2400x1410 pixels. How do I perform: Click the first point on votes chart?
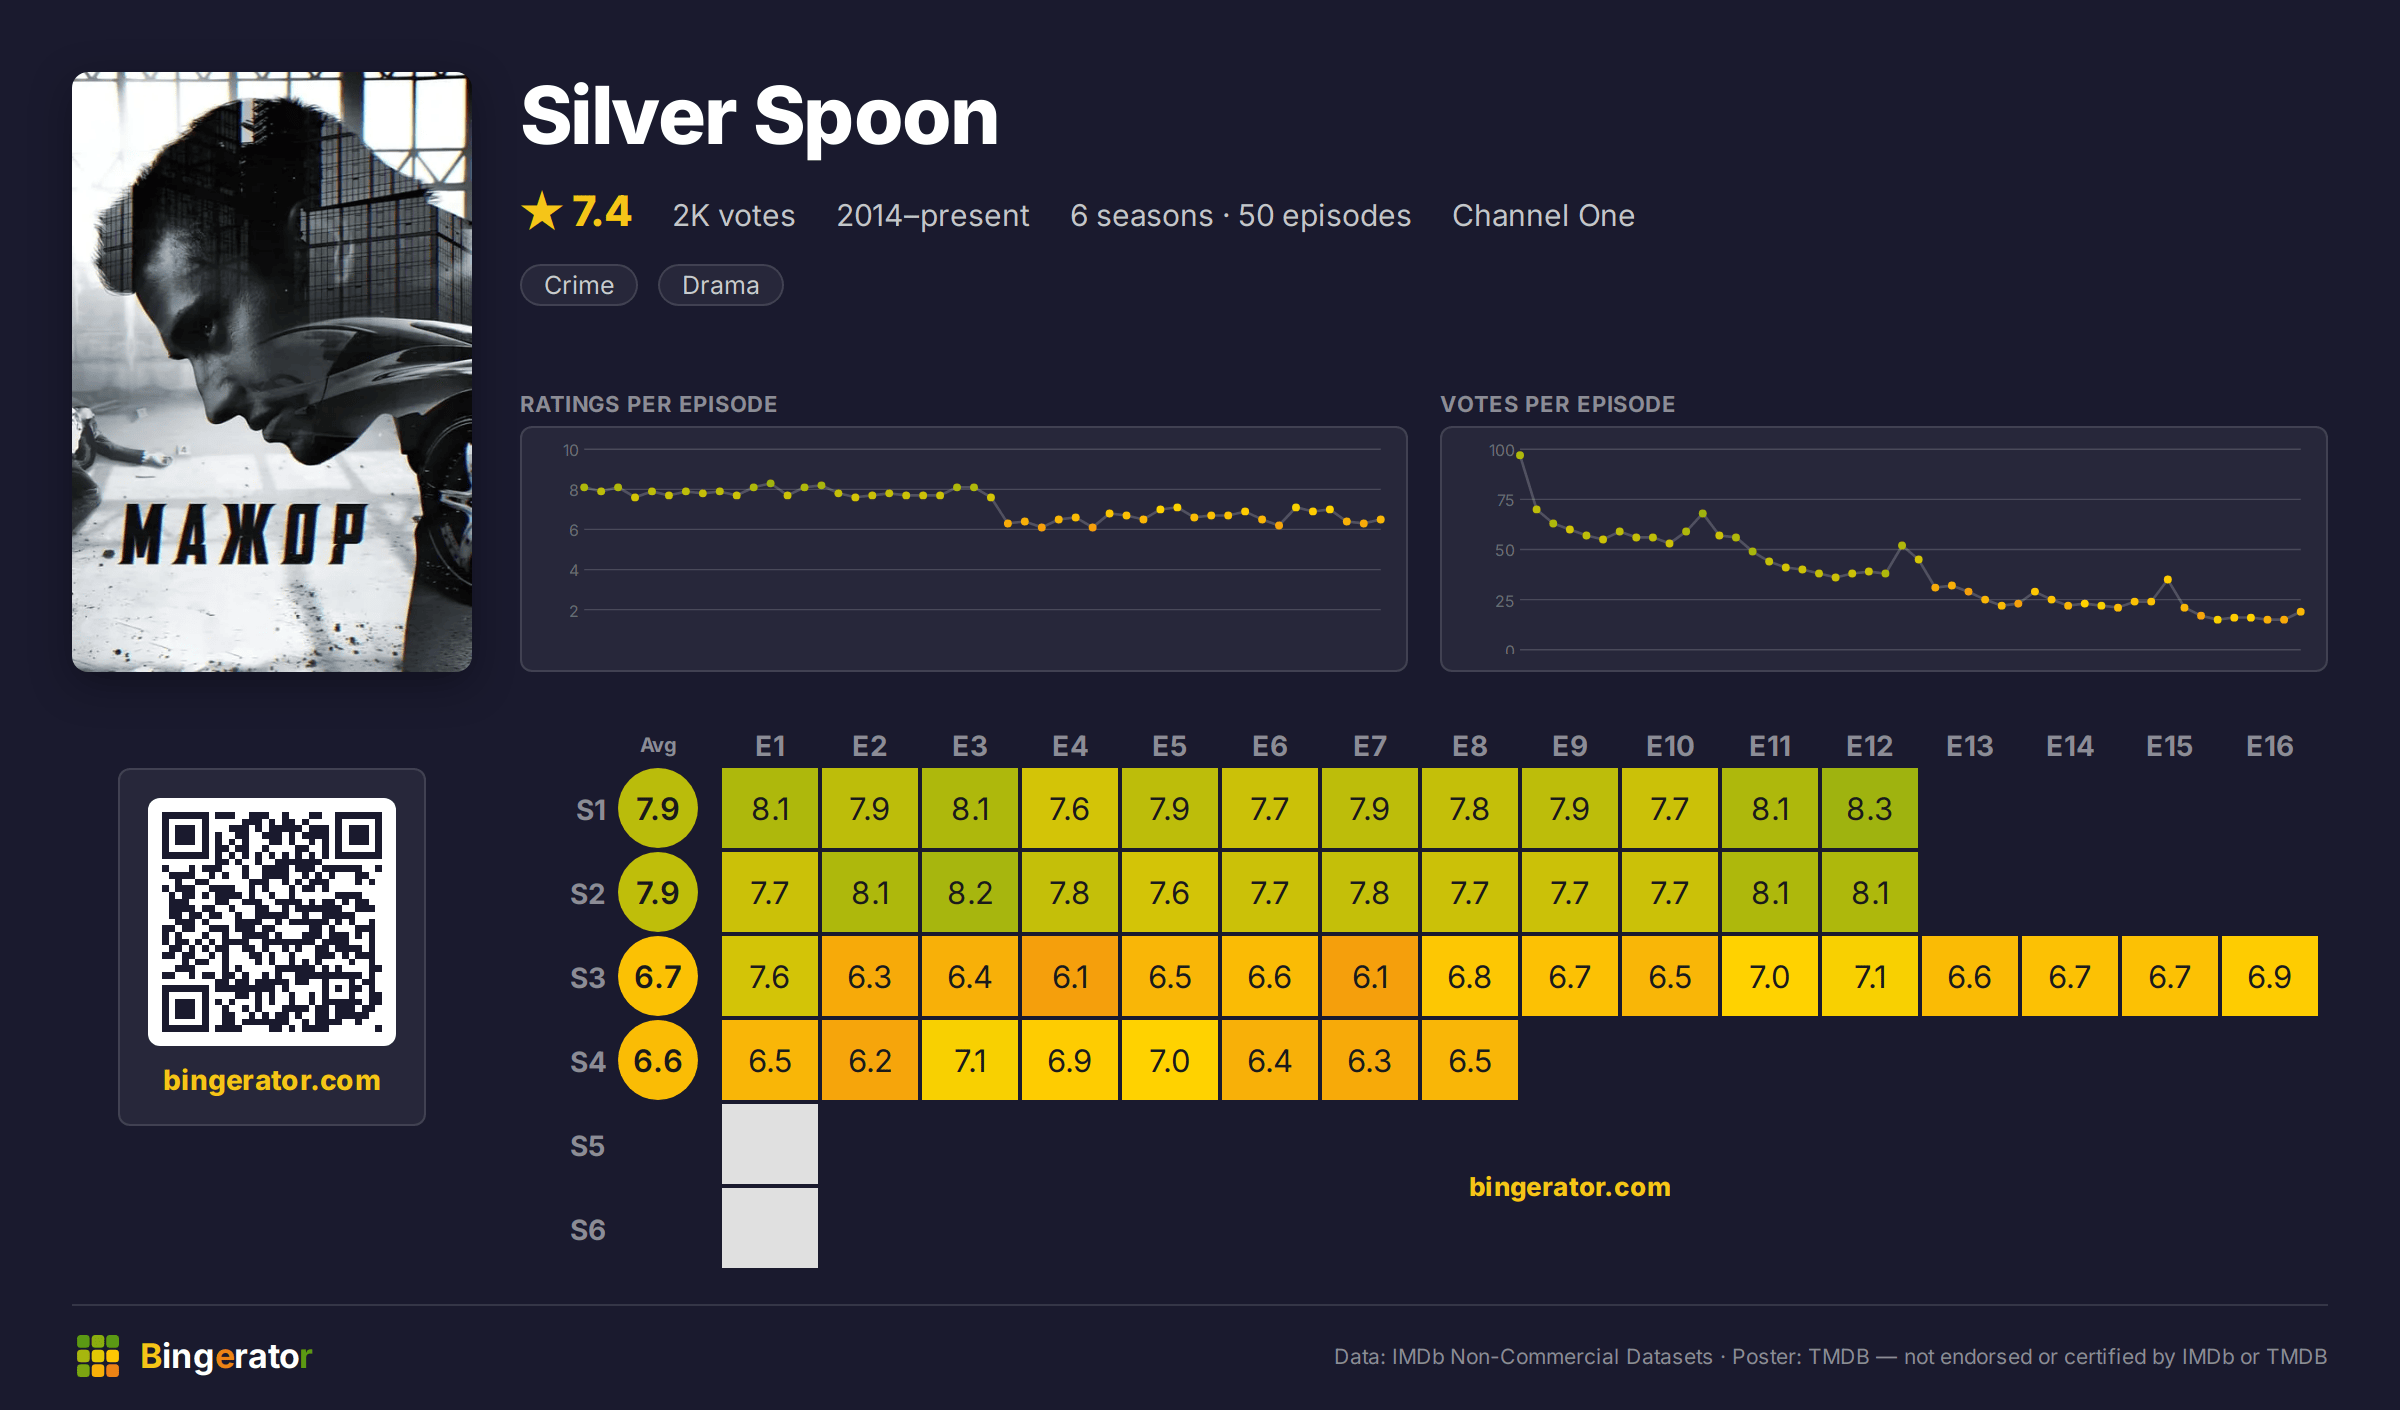[1520, 455]
